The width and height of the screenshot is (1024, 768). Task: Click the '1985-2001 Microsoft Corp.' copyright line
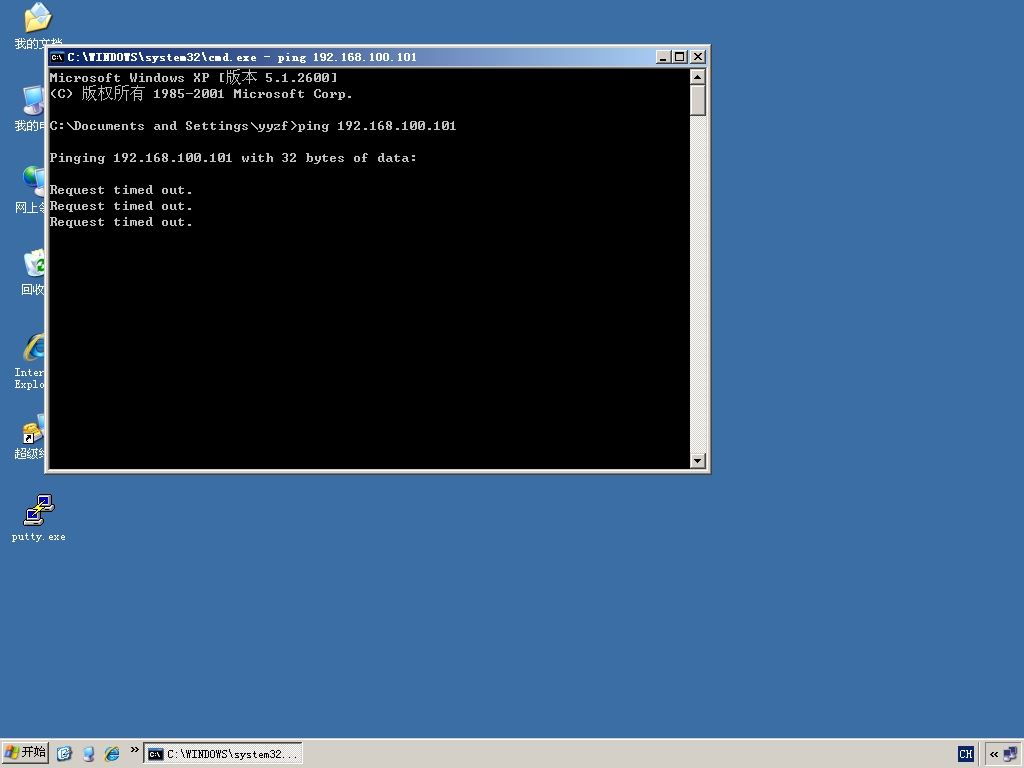pos(201,93)
